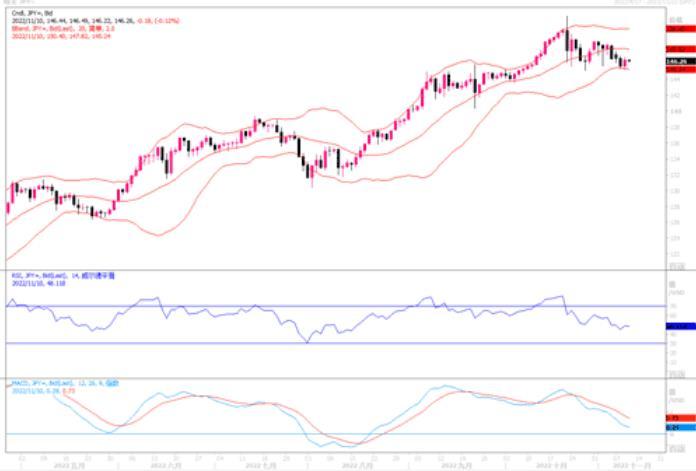Viewport: 696px width, 471px height.
Task: Click the auto-scale label in RSI pane
Action: pos(676,374)
